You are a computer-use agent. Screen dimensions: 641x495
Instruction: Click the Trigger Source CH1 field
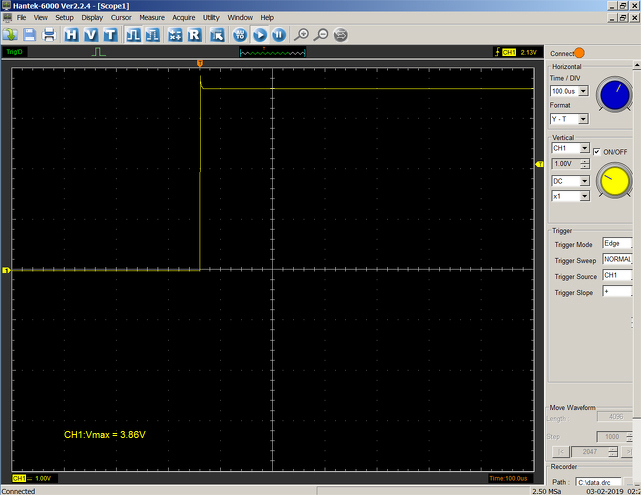(617, 275)
